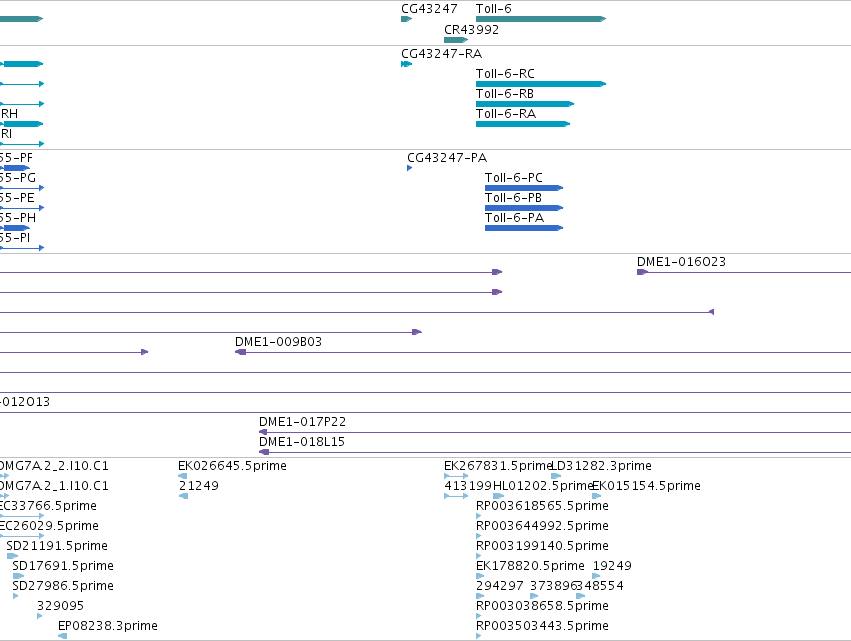
Task: Select the Toll-6 gene bar
Action: [x=541, y=19]
